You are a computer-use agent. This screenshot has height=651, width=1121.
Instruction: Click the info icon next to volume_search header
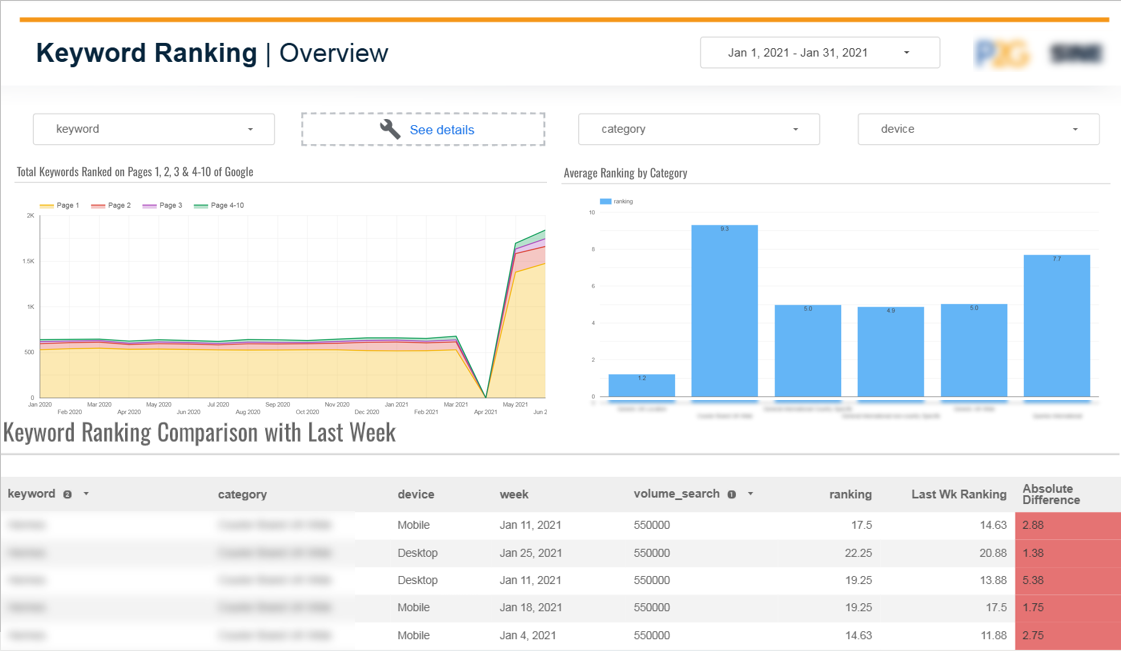click(732, 494)
